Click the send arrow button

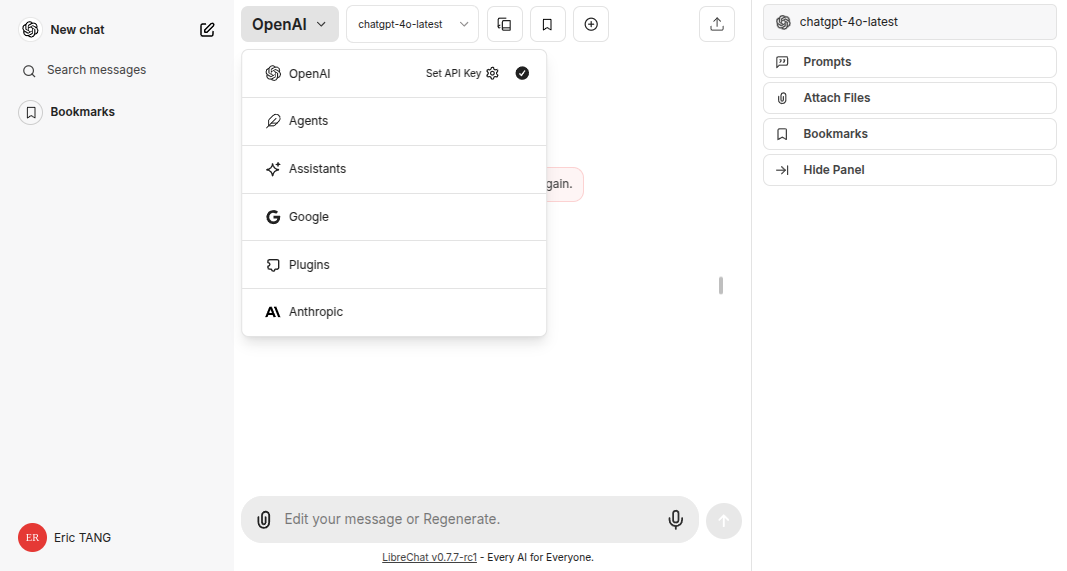723,521
